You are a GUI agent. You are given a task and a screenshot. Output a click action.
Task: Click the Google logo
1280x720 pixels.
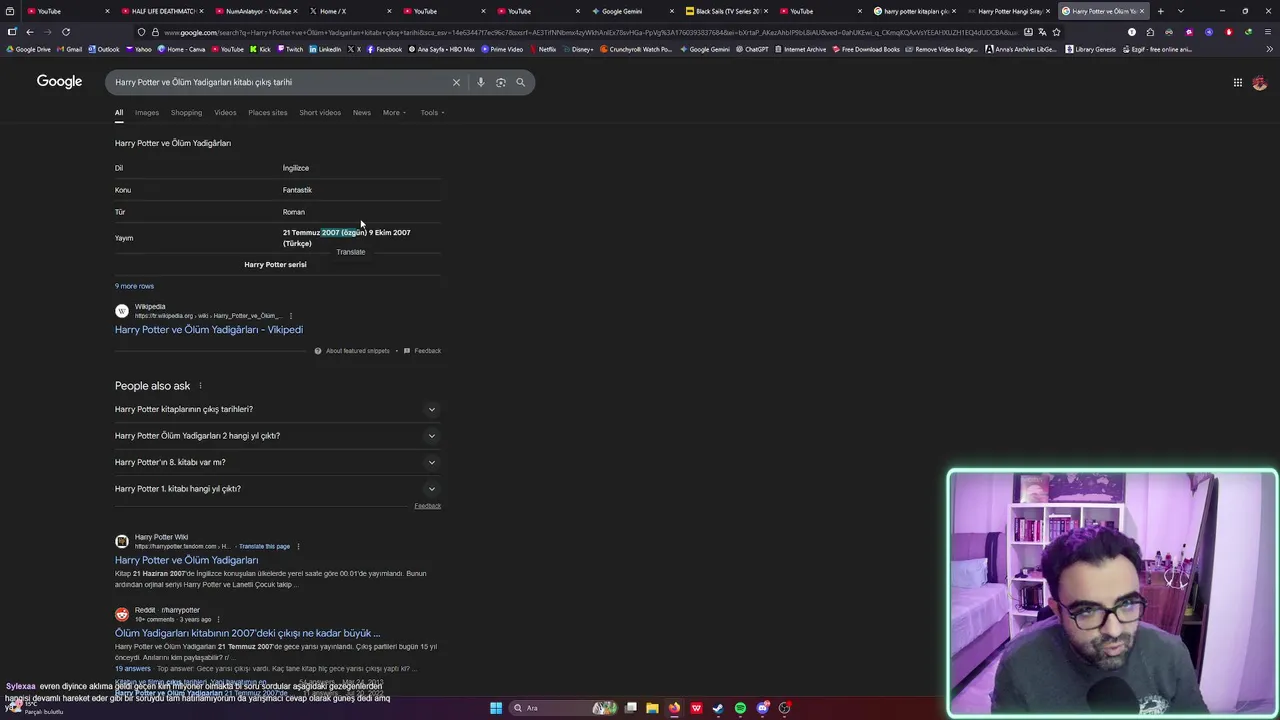click(x=59, y=82)
